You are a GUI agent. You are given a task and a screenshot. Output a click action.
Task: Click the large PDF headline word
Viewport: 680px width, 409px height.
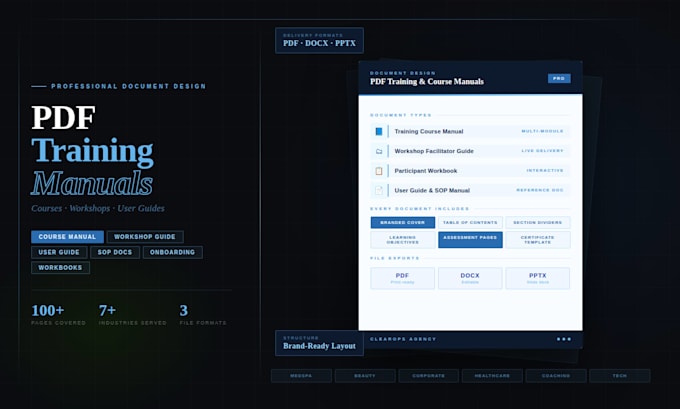click(63, 118)
